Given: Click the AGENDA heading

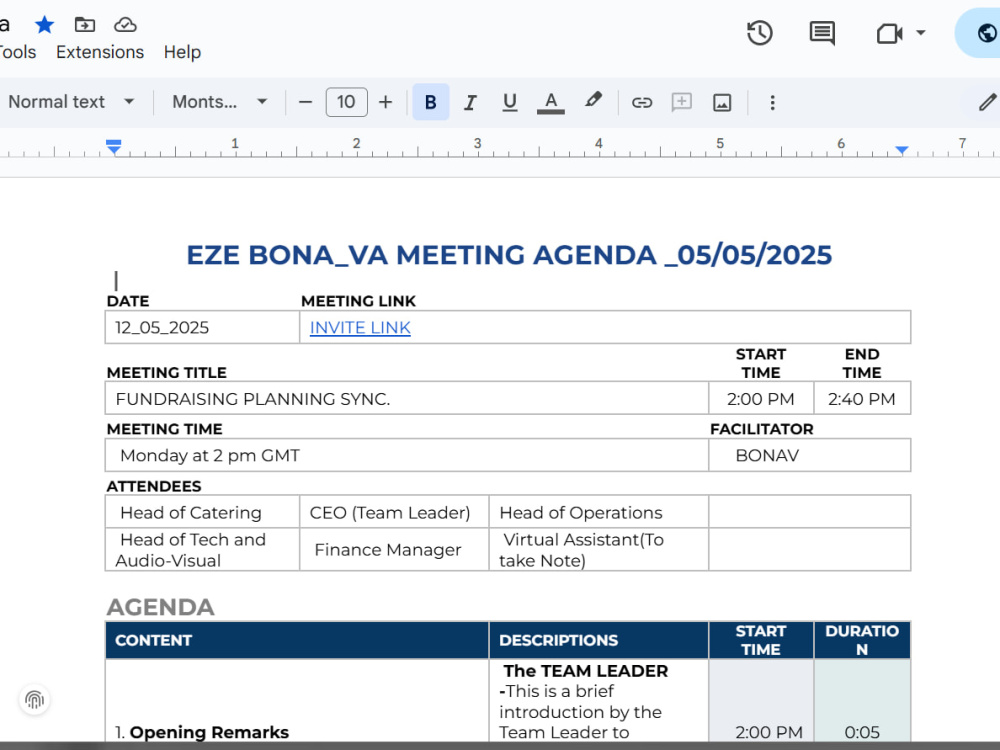Looking at the screenshot, I should coord(160,607).
